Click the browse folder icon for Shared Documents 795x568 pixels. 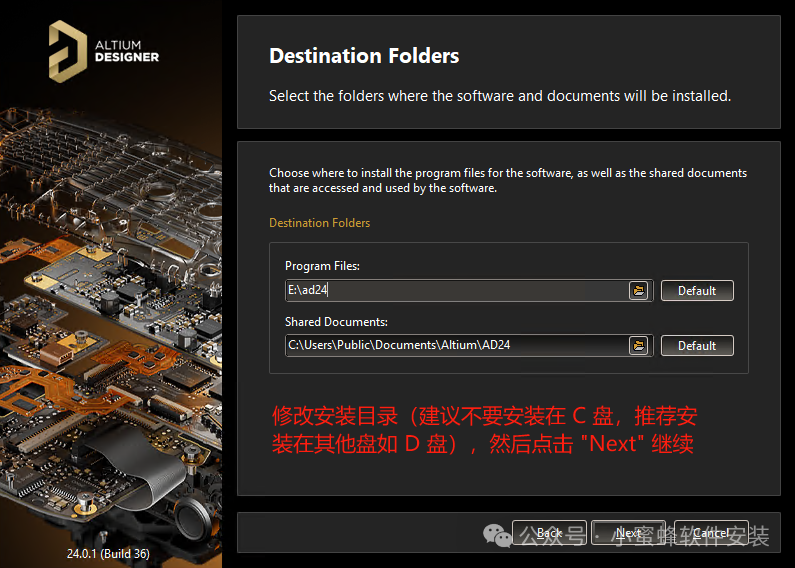tap(638, 345)
